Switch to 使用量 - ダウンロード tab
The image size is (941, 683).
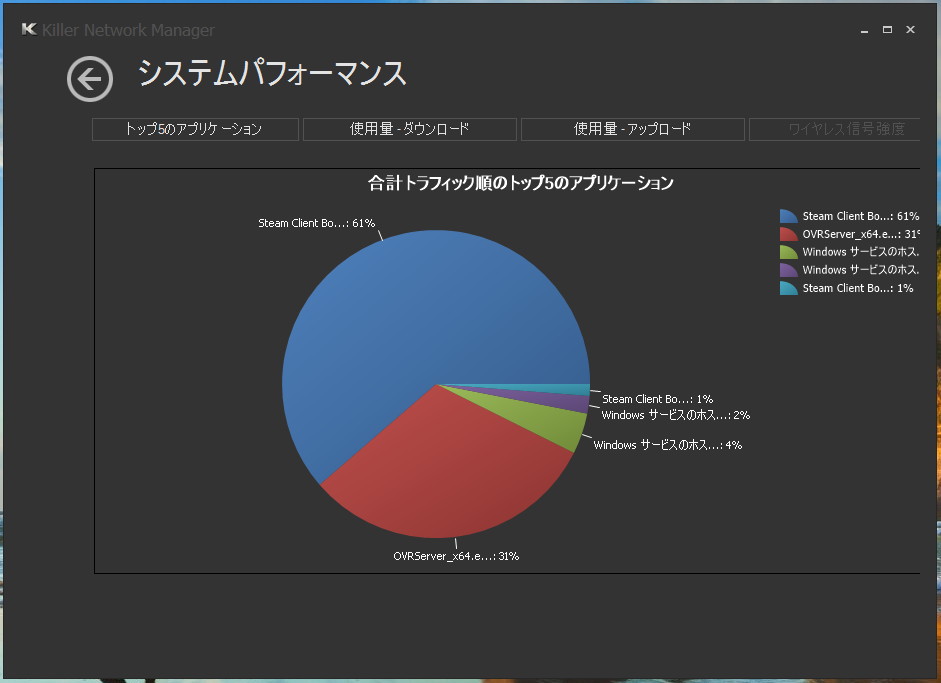[x=410, y=129]
